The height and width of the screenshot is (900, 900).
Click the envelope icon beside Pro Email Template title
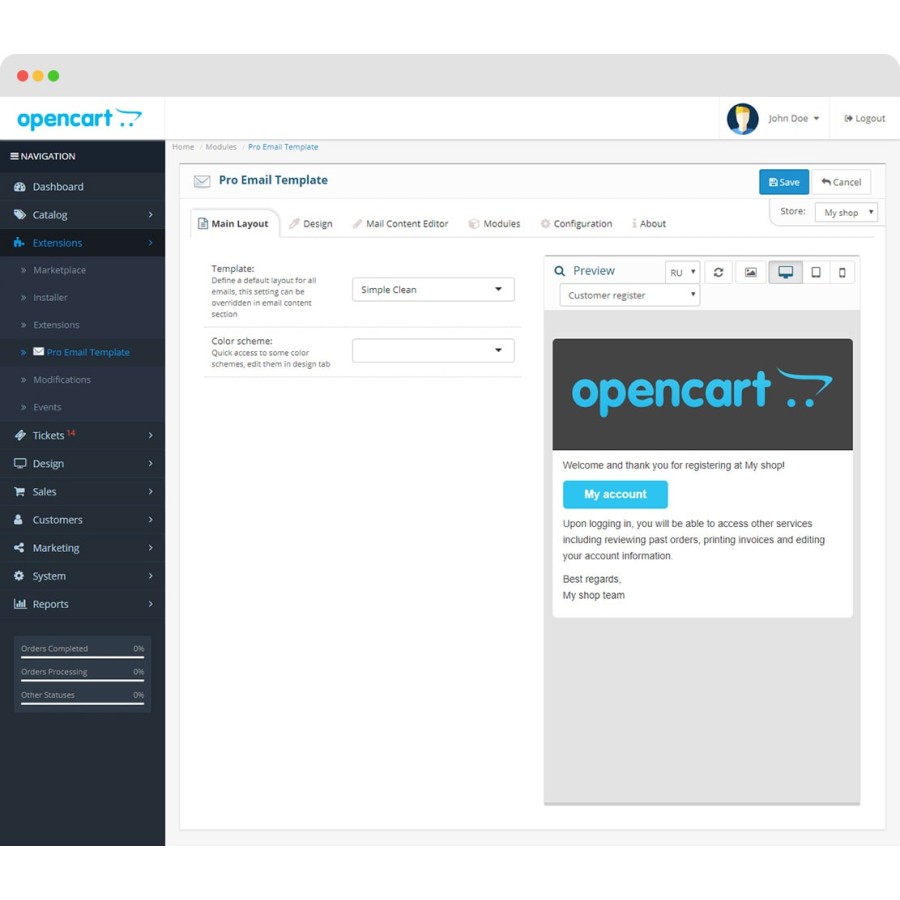coord(202,181)
